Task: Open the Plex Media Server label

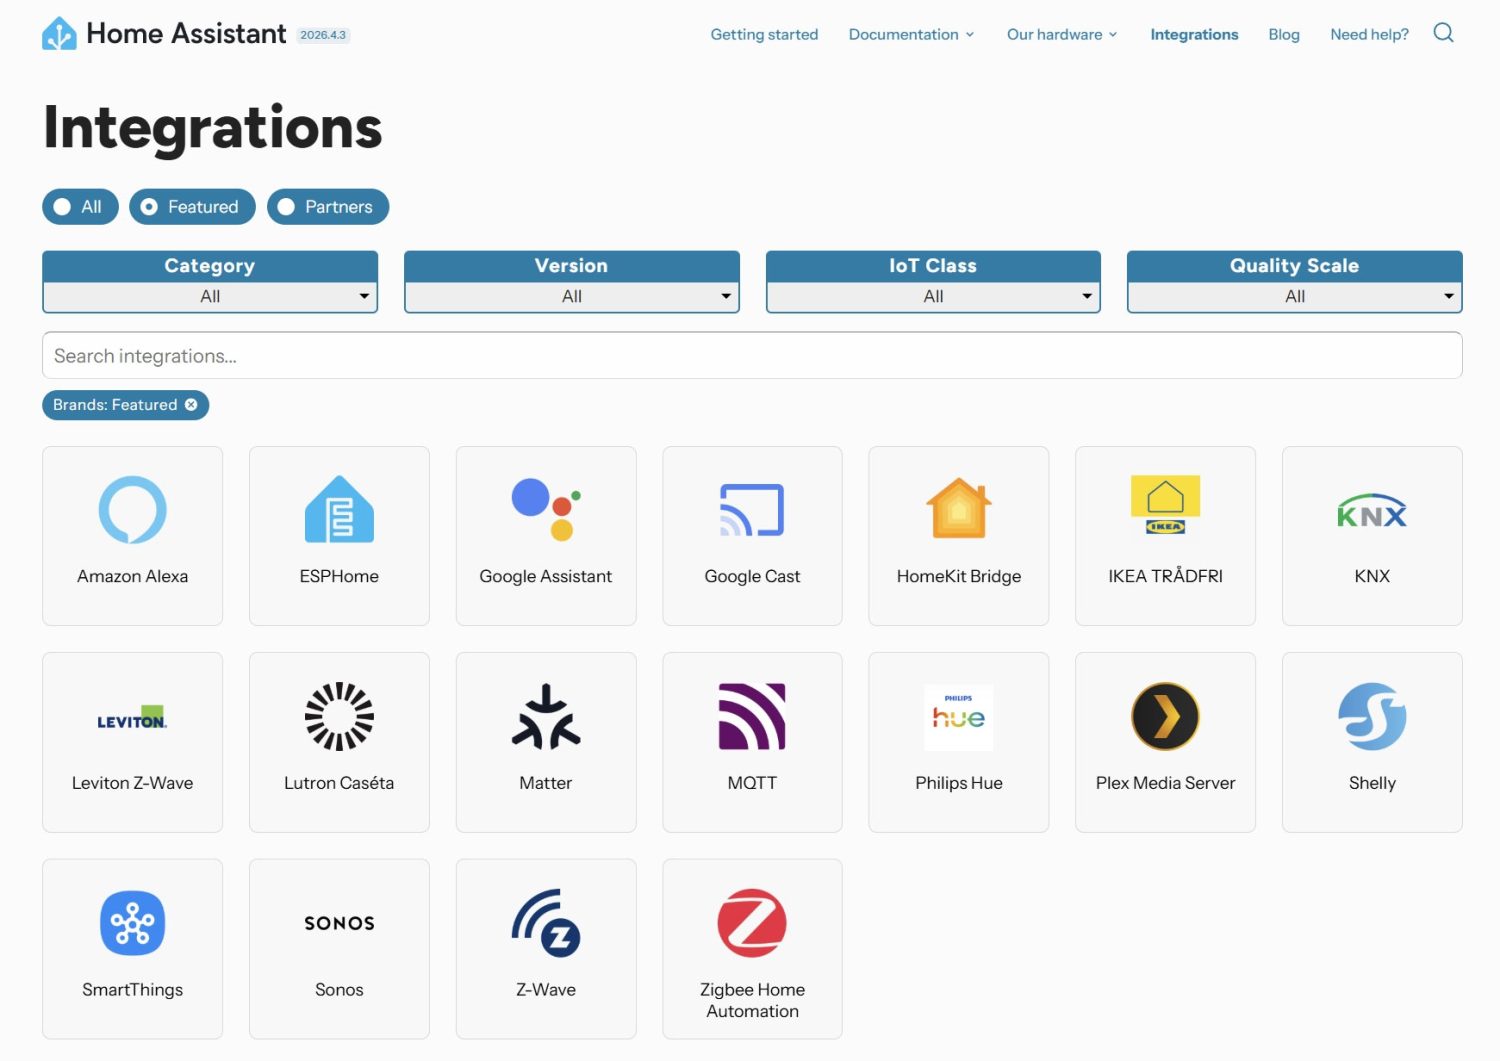Action: (x=1165, y=783)
